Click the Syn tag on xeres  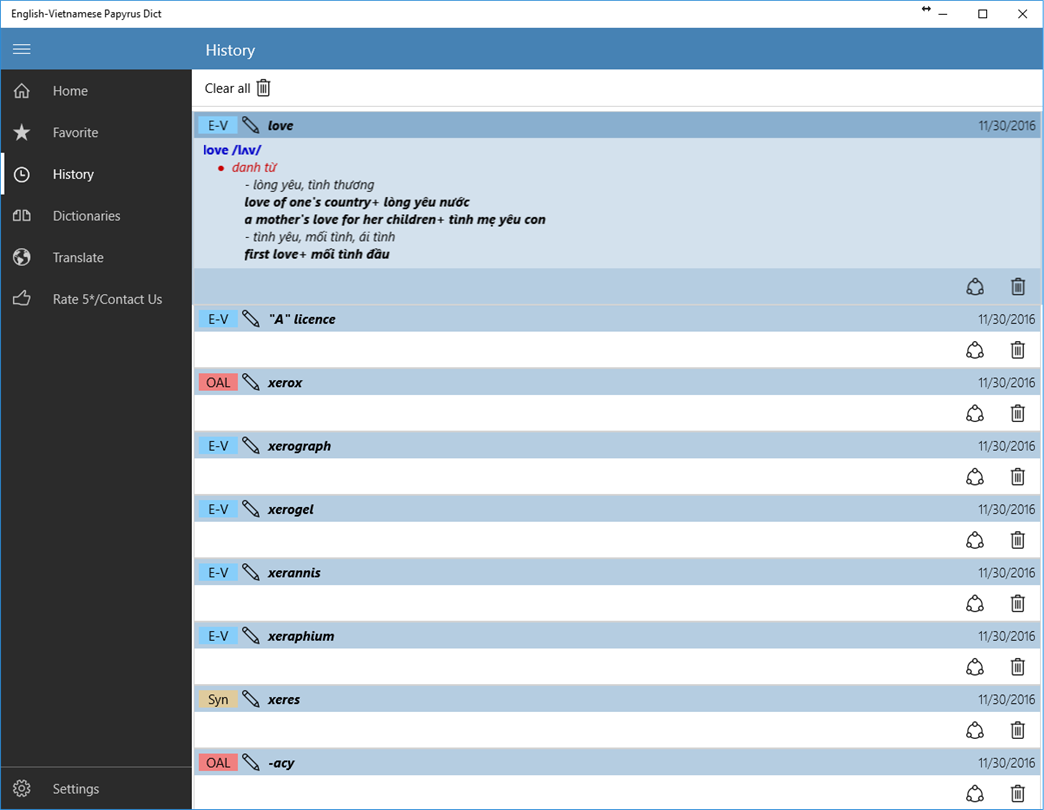pos(218,700)
